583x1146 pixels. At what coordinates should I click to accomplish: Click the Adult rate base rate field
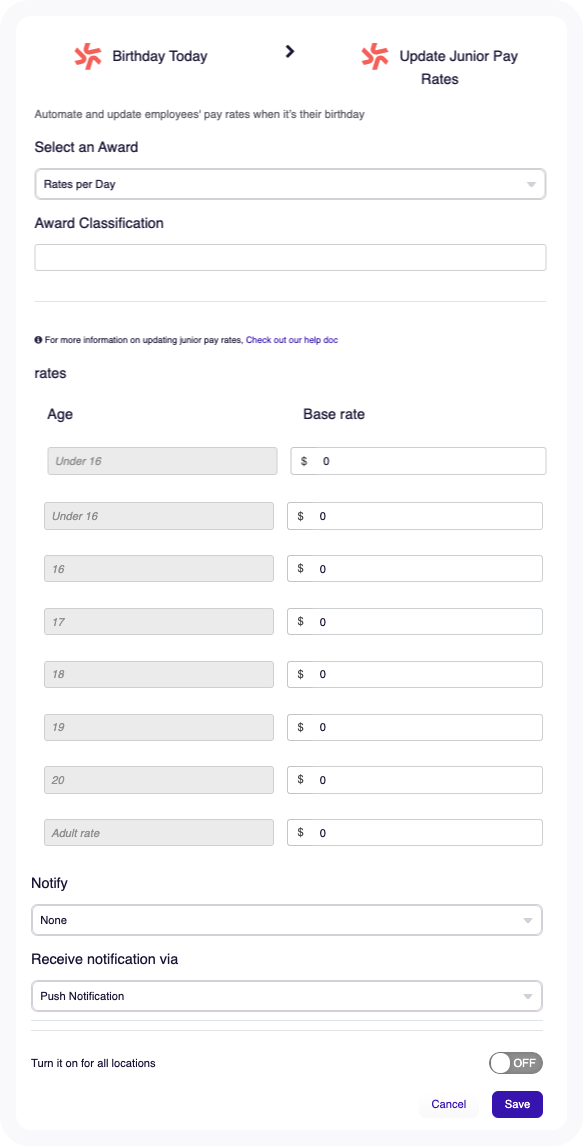tap(414, 832)
